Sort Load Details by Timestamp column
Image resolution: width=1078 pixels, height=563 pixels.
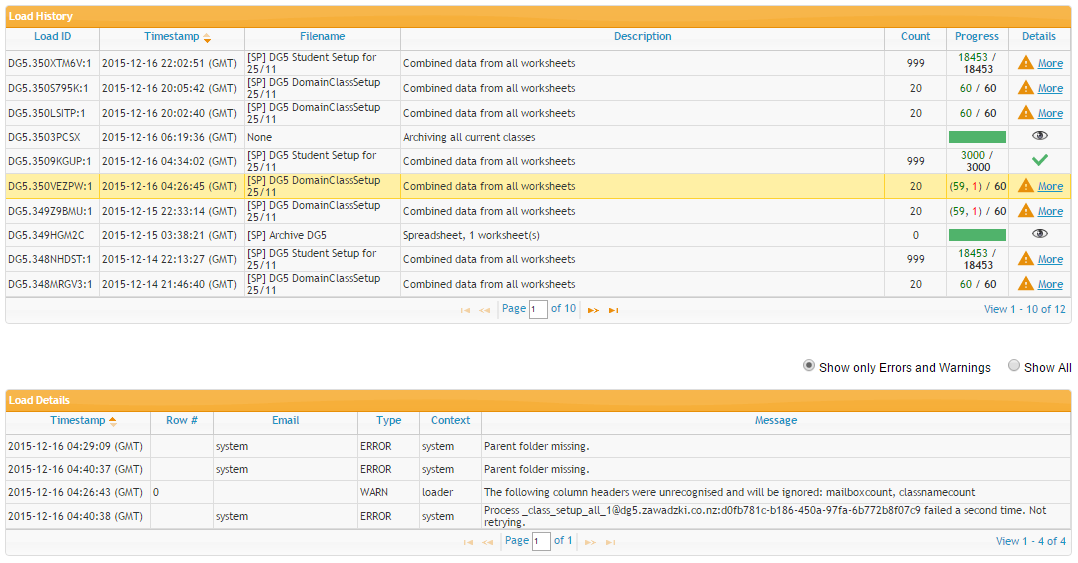[x=78, y=421]
